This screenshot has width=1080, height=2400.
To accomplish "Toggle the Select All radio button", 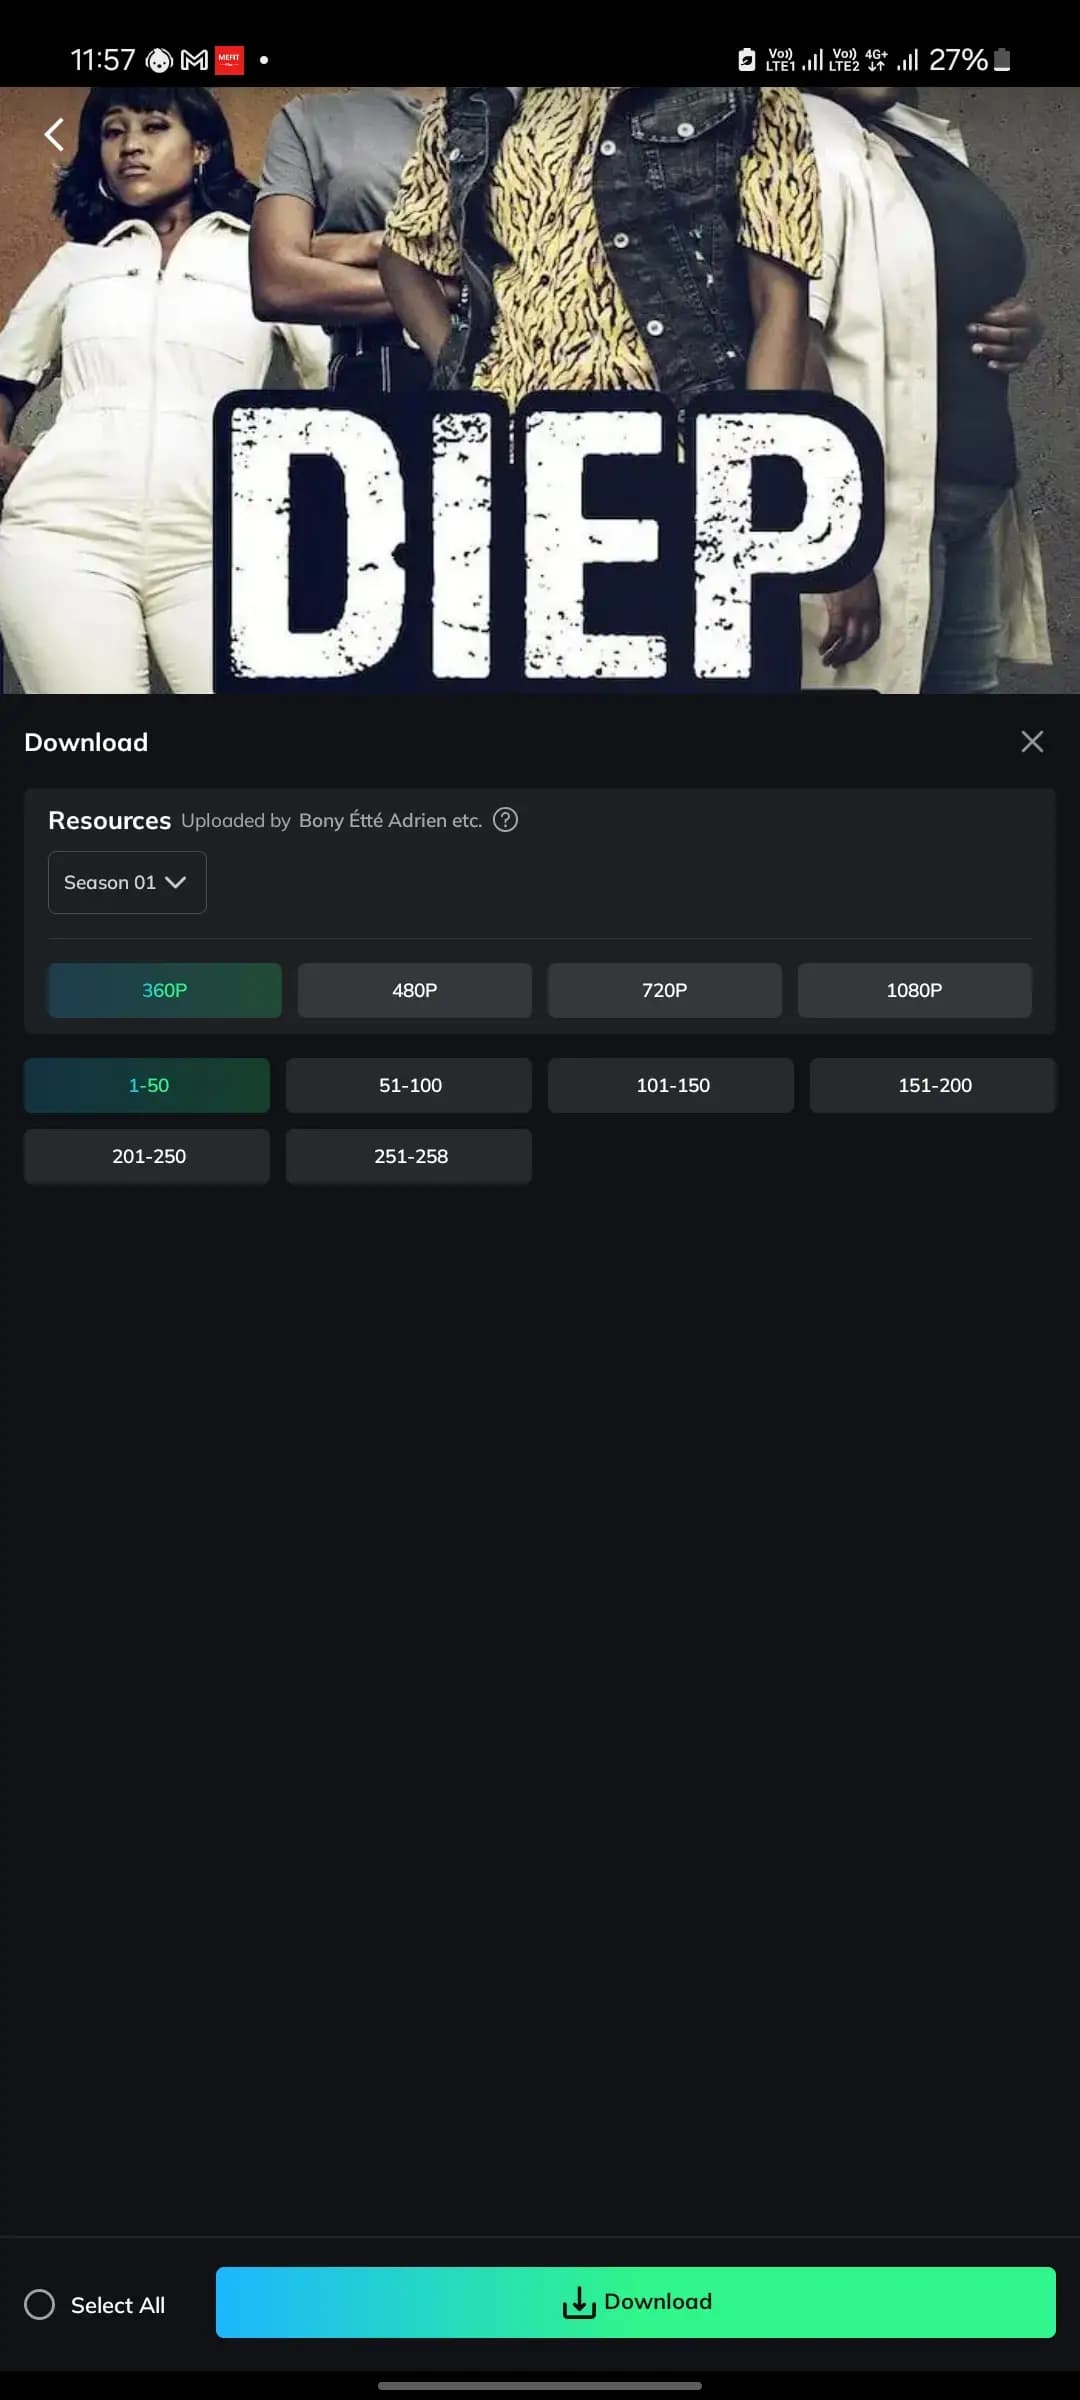I will [x=40, y=2305].
